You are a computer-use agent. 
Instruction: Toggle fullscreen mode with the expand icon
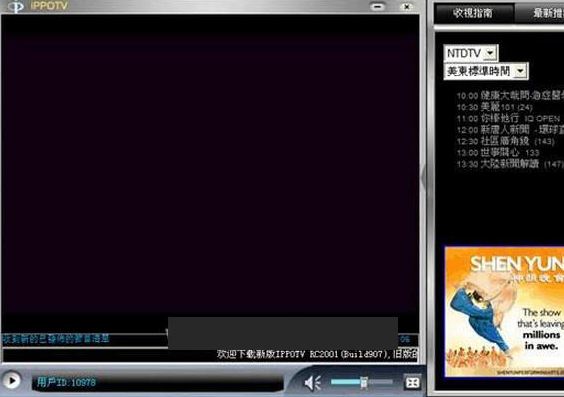(x=412, y=382)
